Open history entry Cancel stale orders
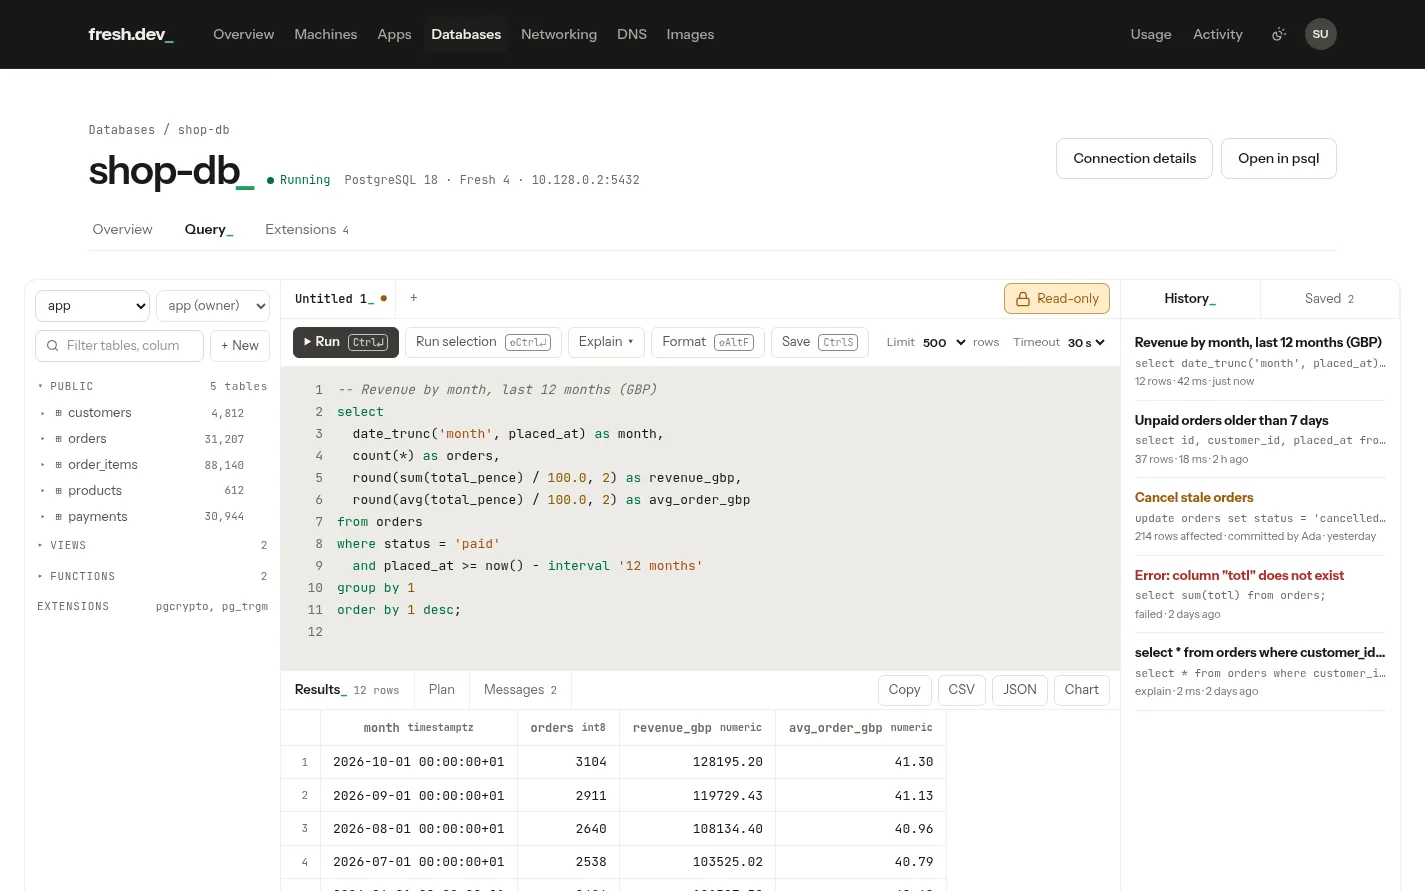This screenshot has height=891, width=1425. pos(1260,516)
